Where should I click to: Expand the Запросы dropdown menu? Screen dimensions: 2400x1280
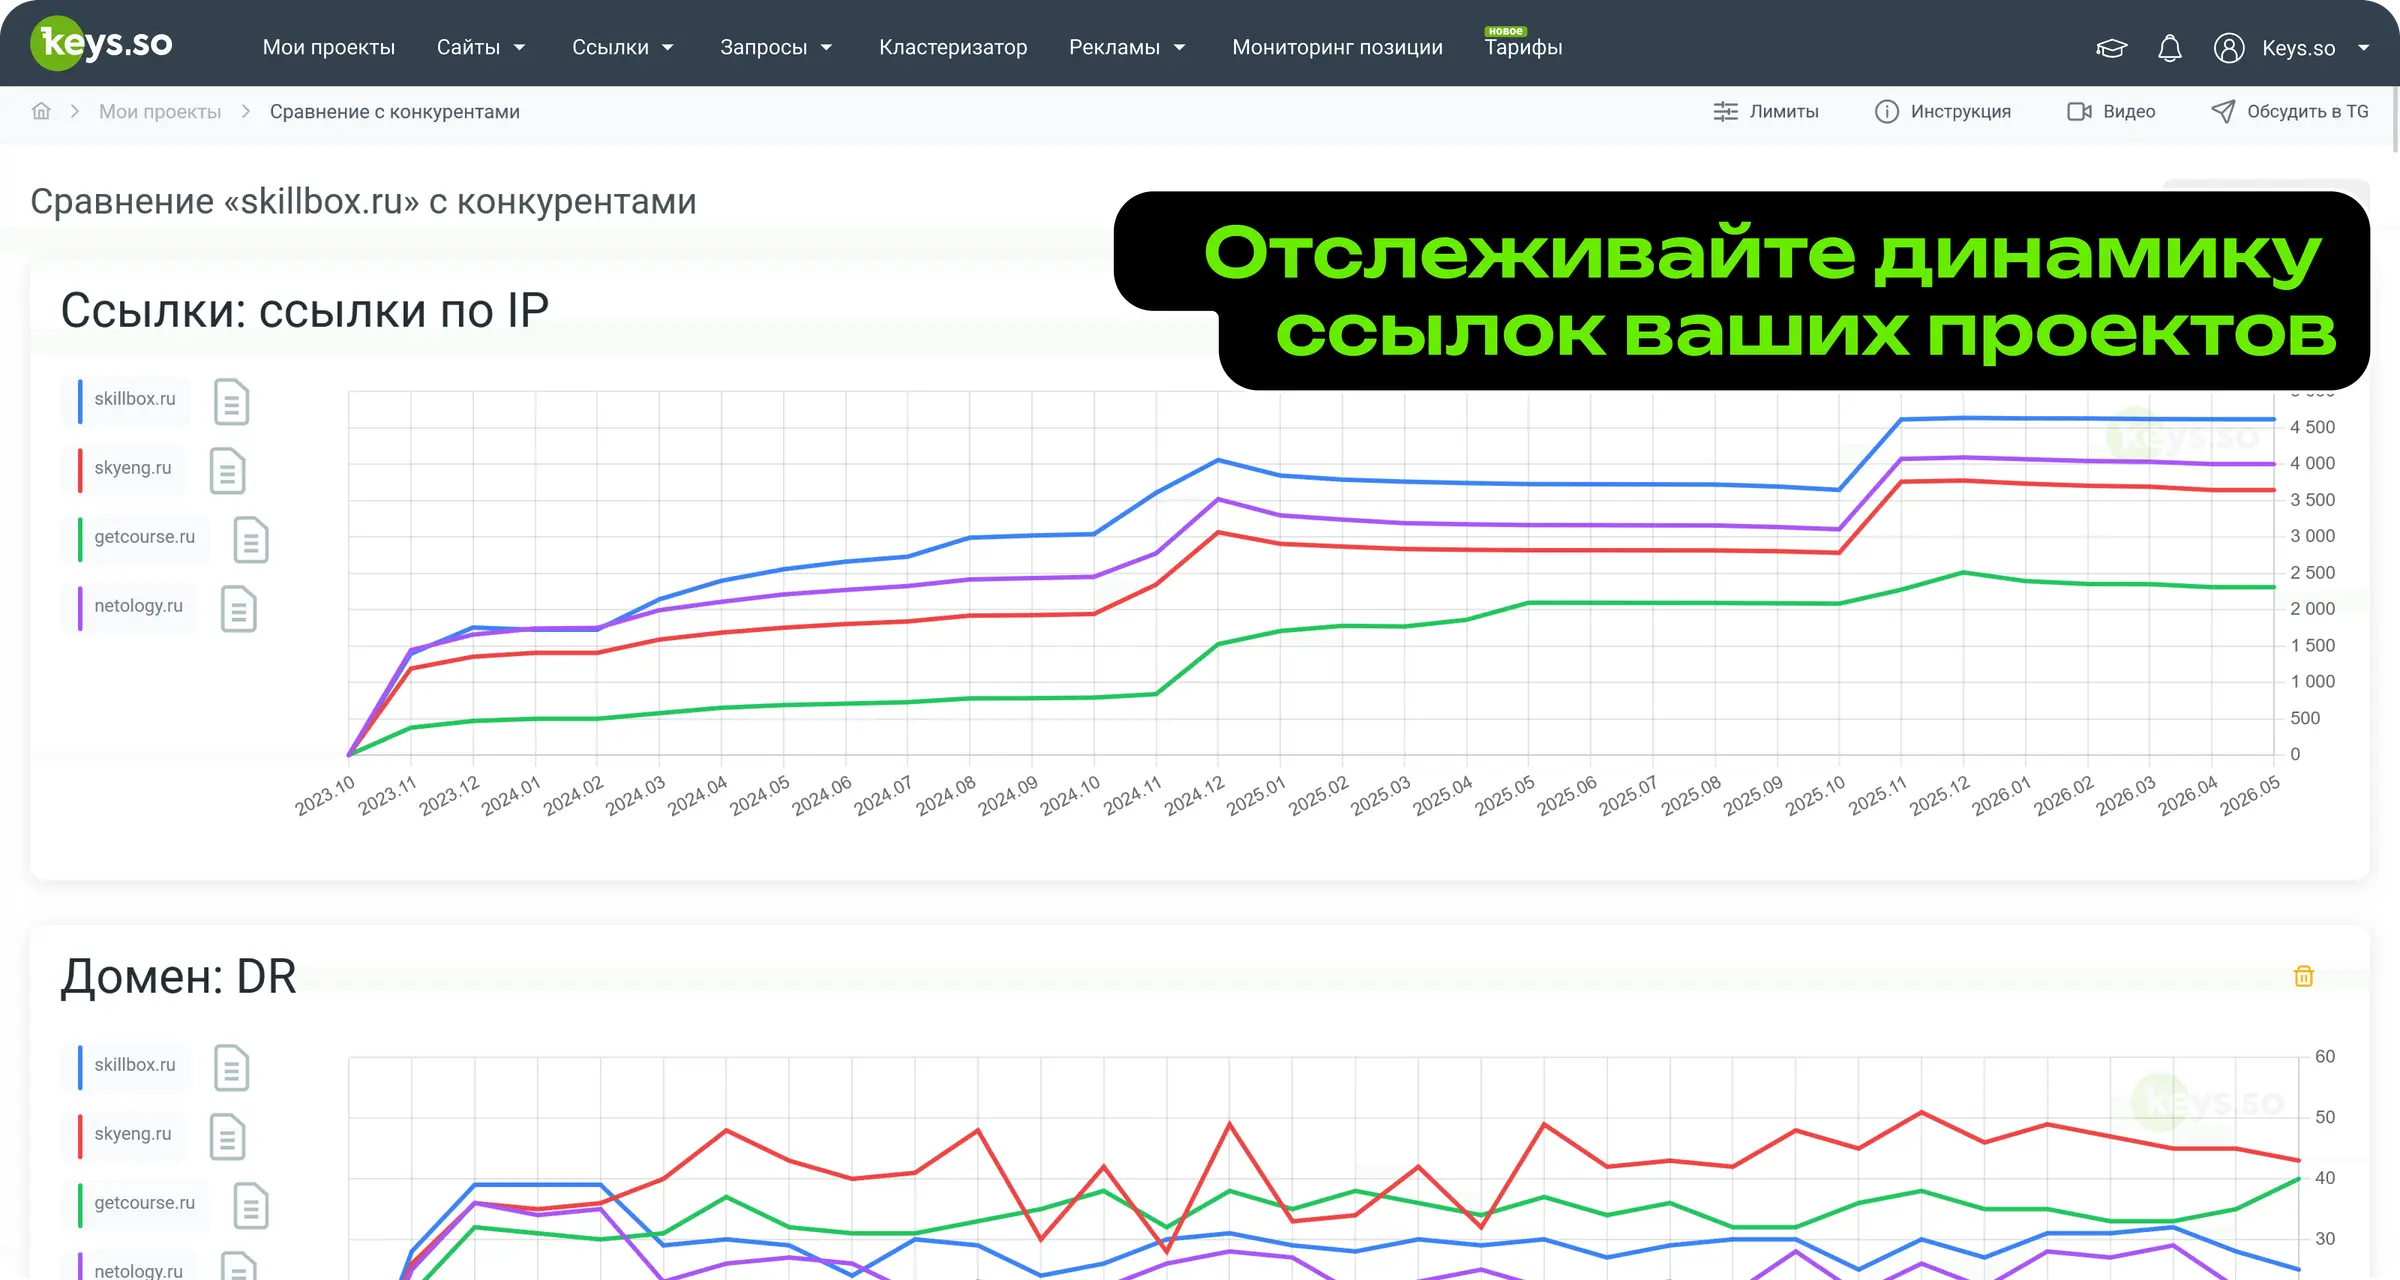click(776, 47)
